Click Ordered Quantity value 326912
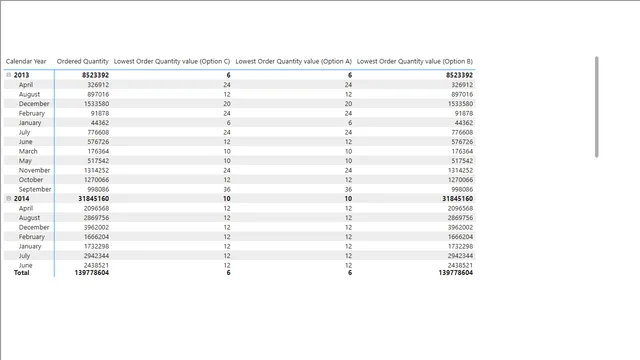640x360 pixels. click(x=98, y=84)
